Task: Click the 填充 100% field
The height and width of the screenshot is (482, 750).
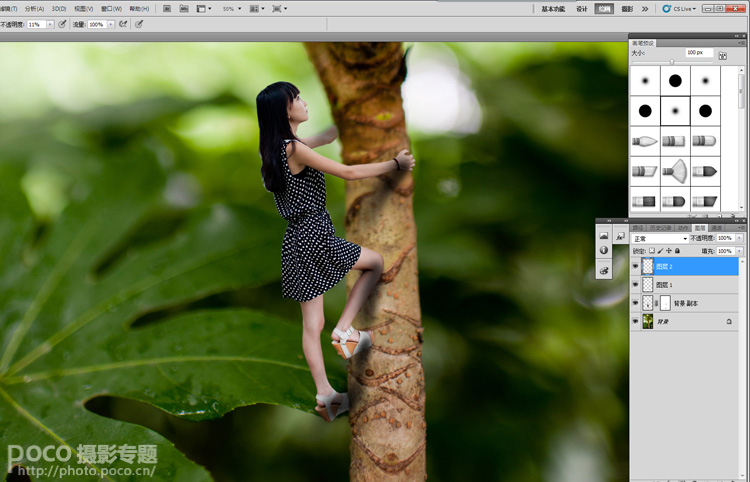Action: coord(725,251)
